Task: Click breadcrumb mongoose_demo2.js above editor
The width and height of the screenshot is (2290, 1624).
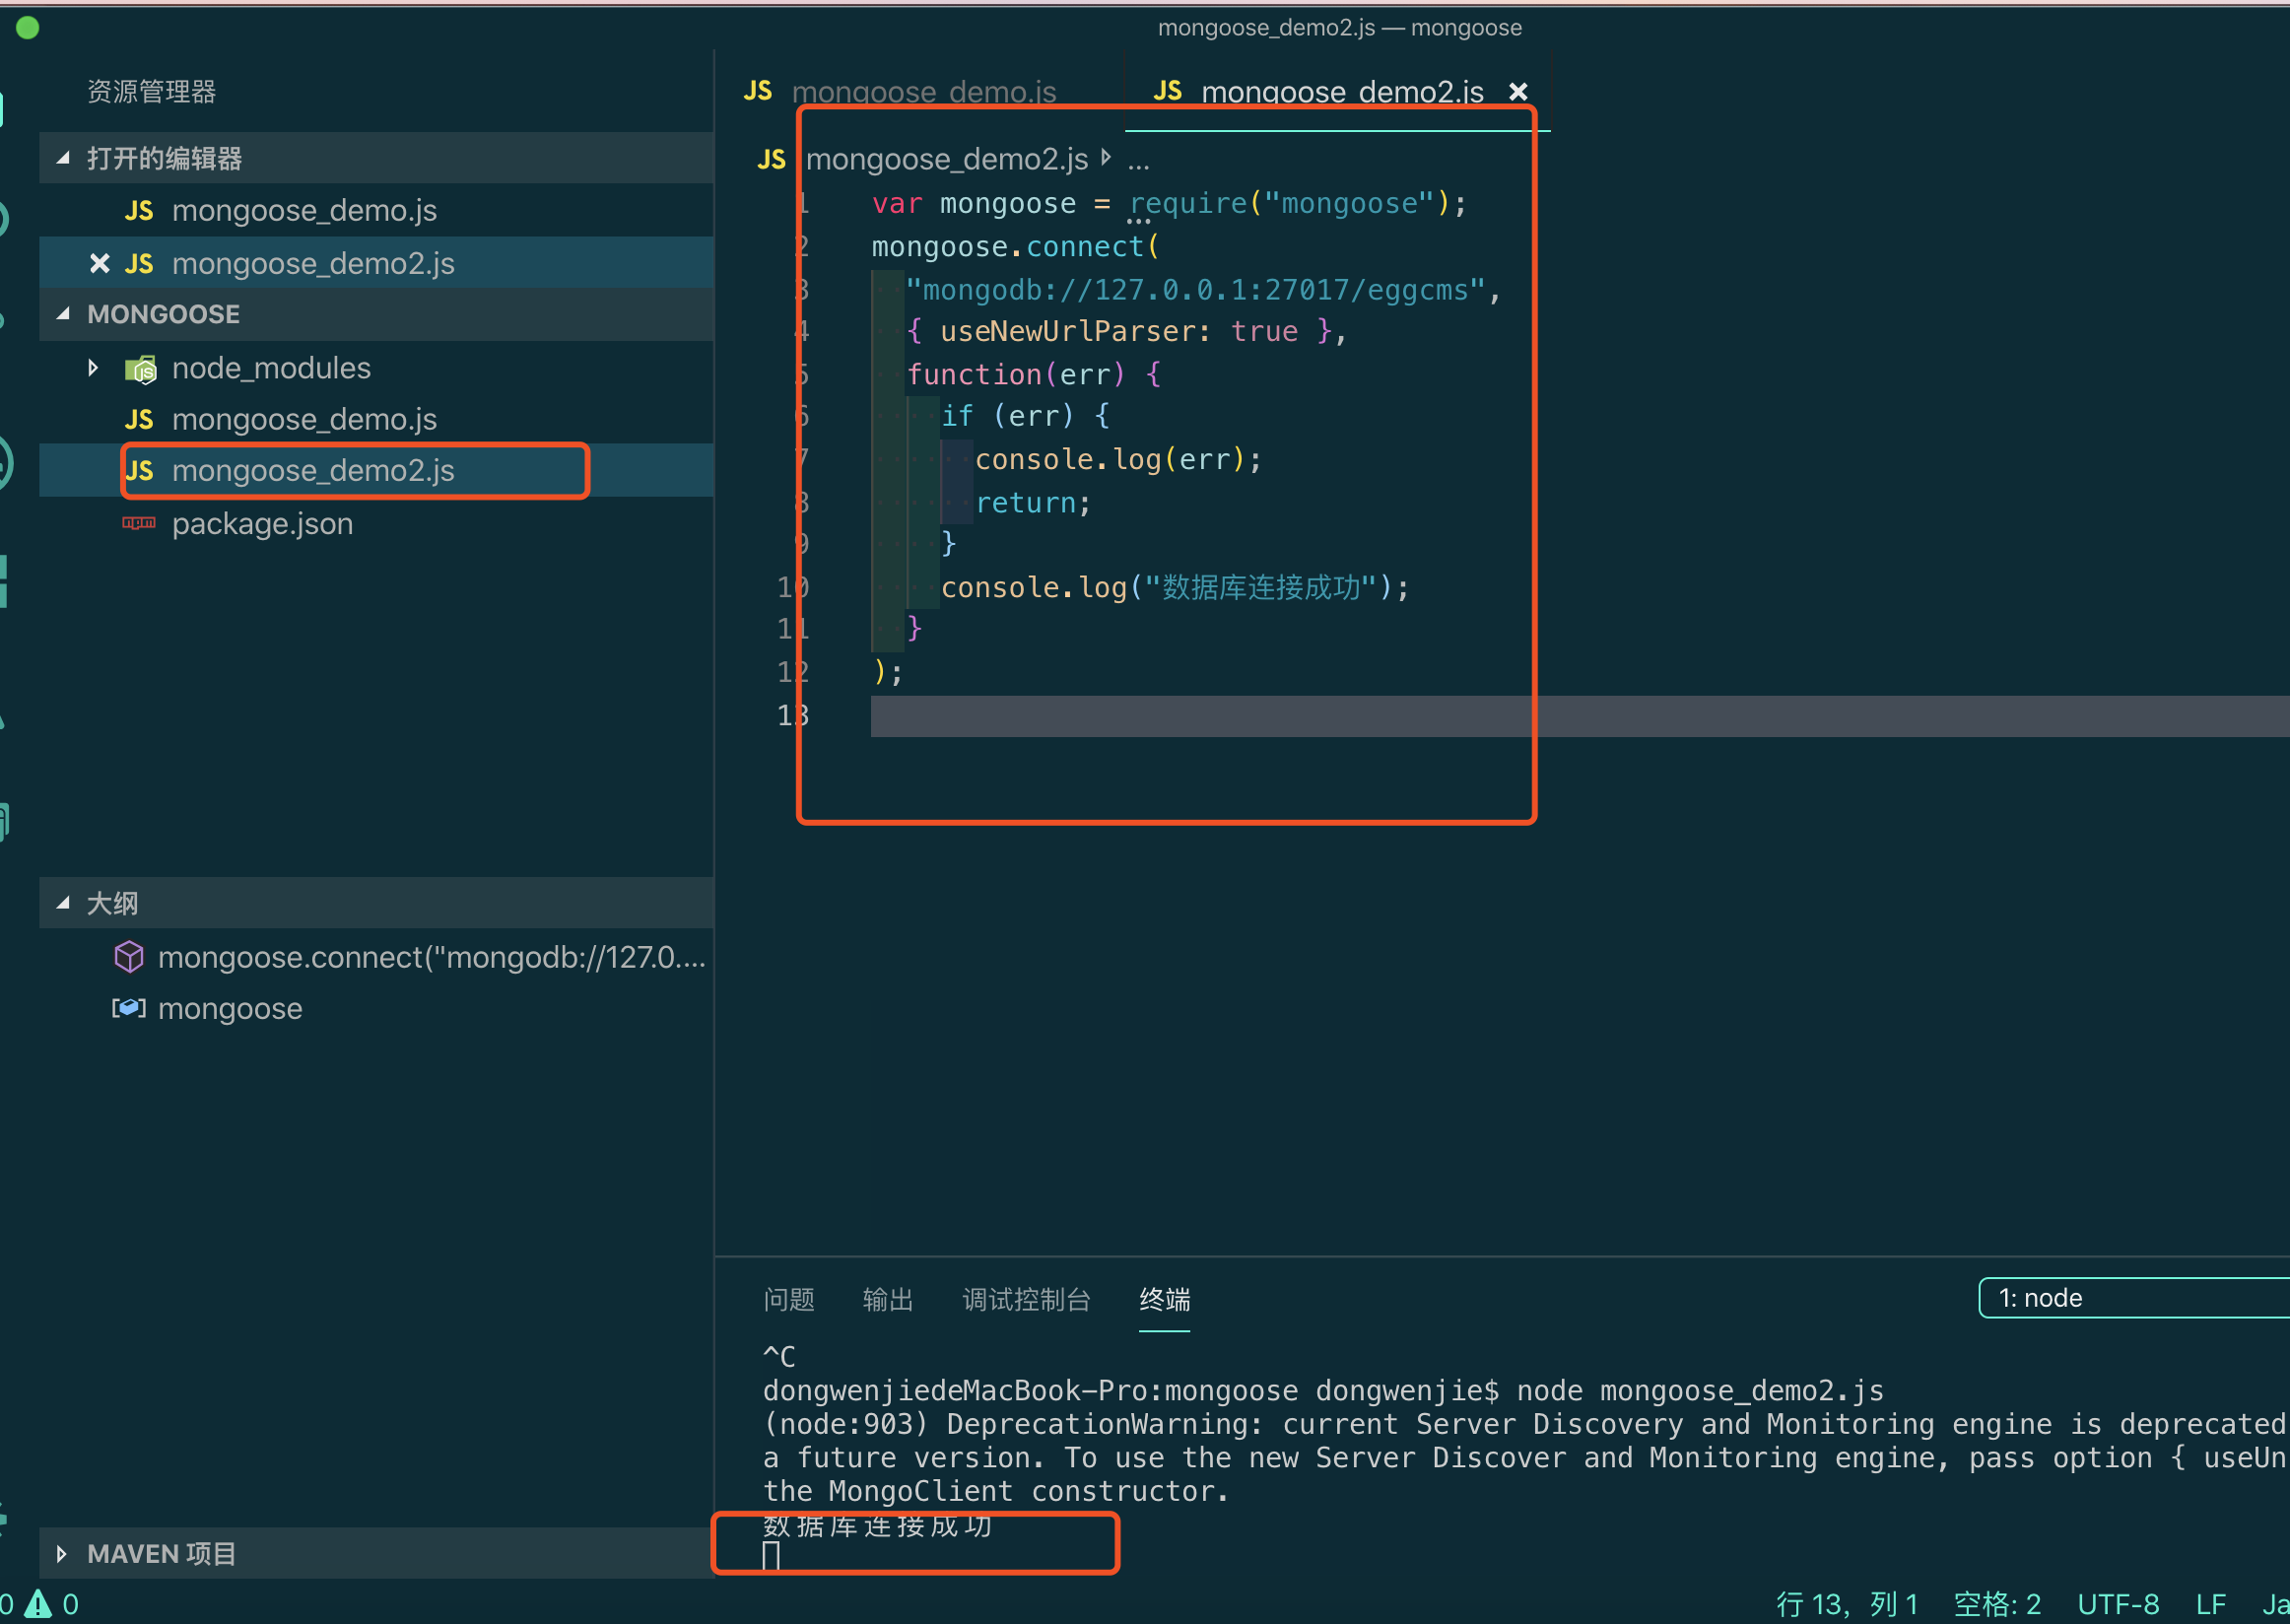Action: point(946,159)
